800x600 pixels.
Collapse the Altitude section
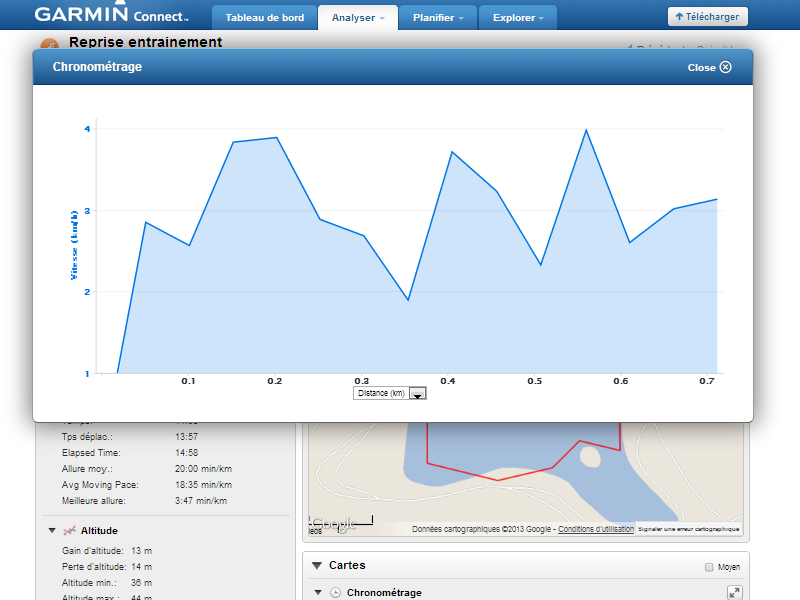click(x=51, y=530)
